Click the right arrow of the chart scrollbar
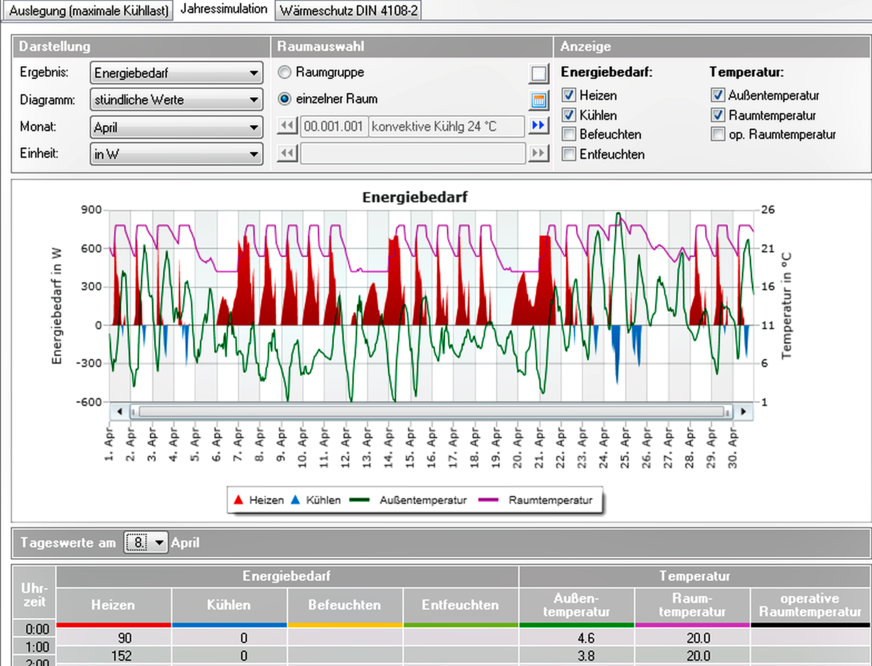 click(744, 411)
